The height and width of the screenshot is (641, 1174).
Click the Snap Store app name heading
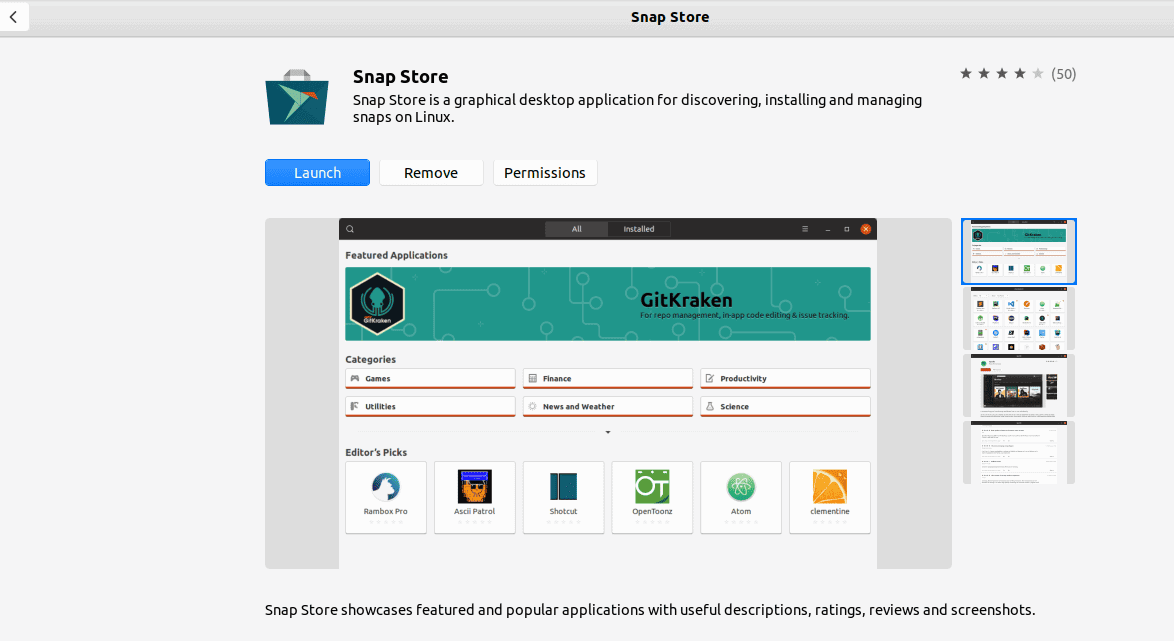pos(401,76)
